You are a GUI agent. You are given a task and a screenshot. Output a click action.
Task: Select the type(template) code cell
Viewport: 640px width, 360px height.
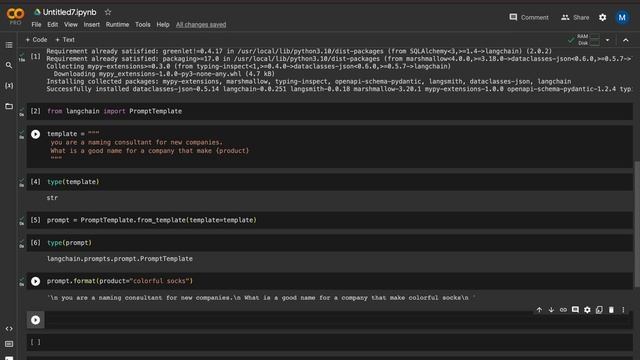pos(330,182)
